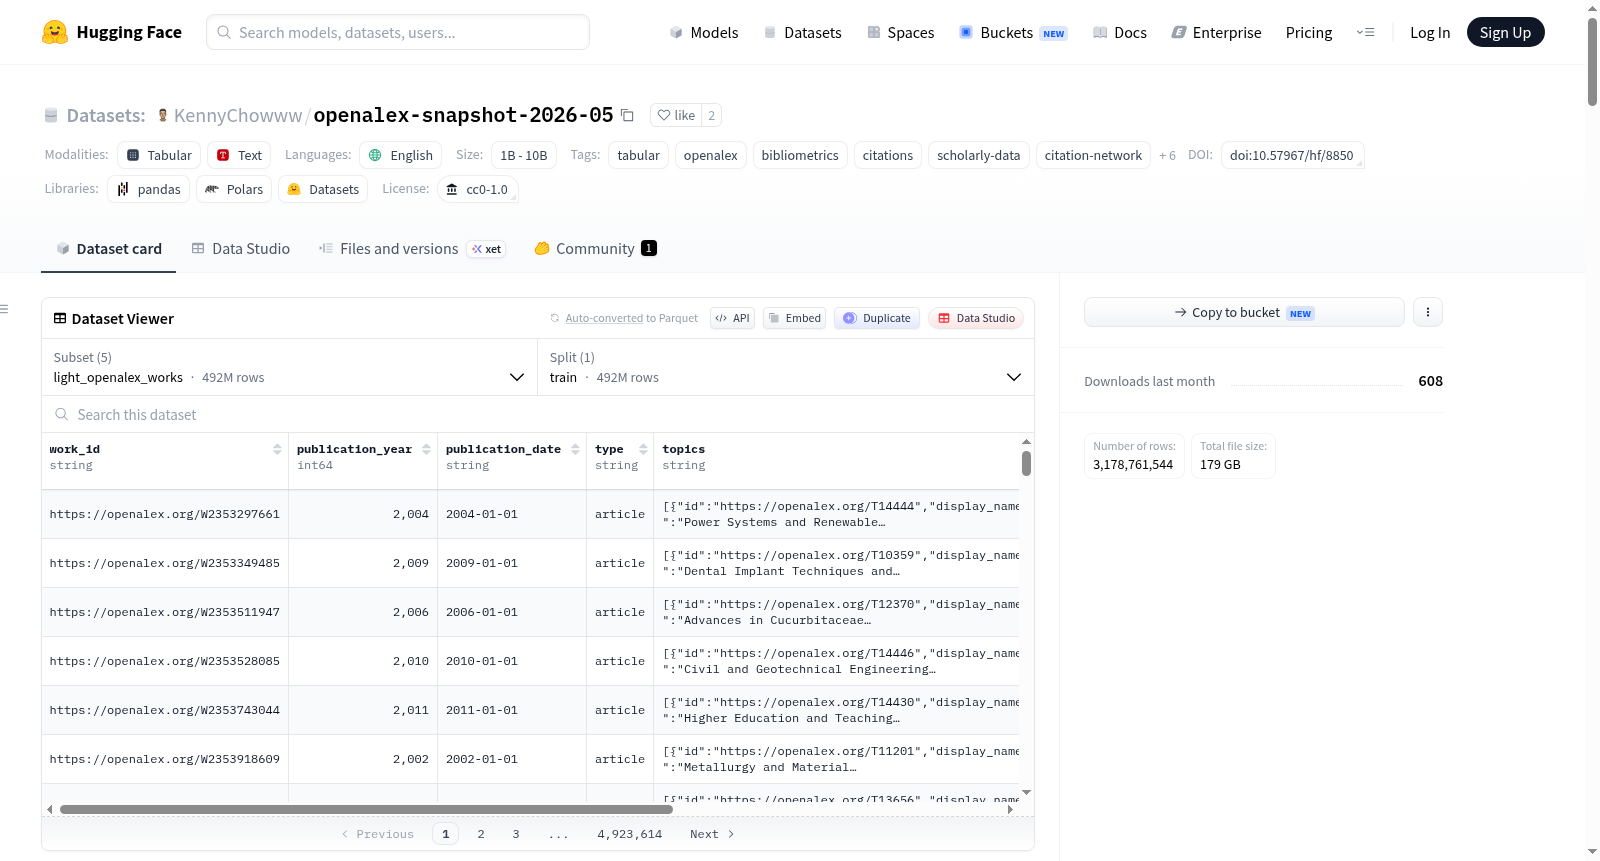Sort by type column arrows
Image resolution: width=1600 pixels, height=861 pixels.
(x=643, y=449)
